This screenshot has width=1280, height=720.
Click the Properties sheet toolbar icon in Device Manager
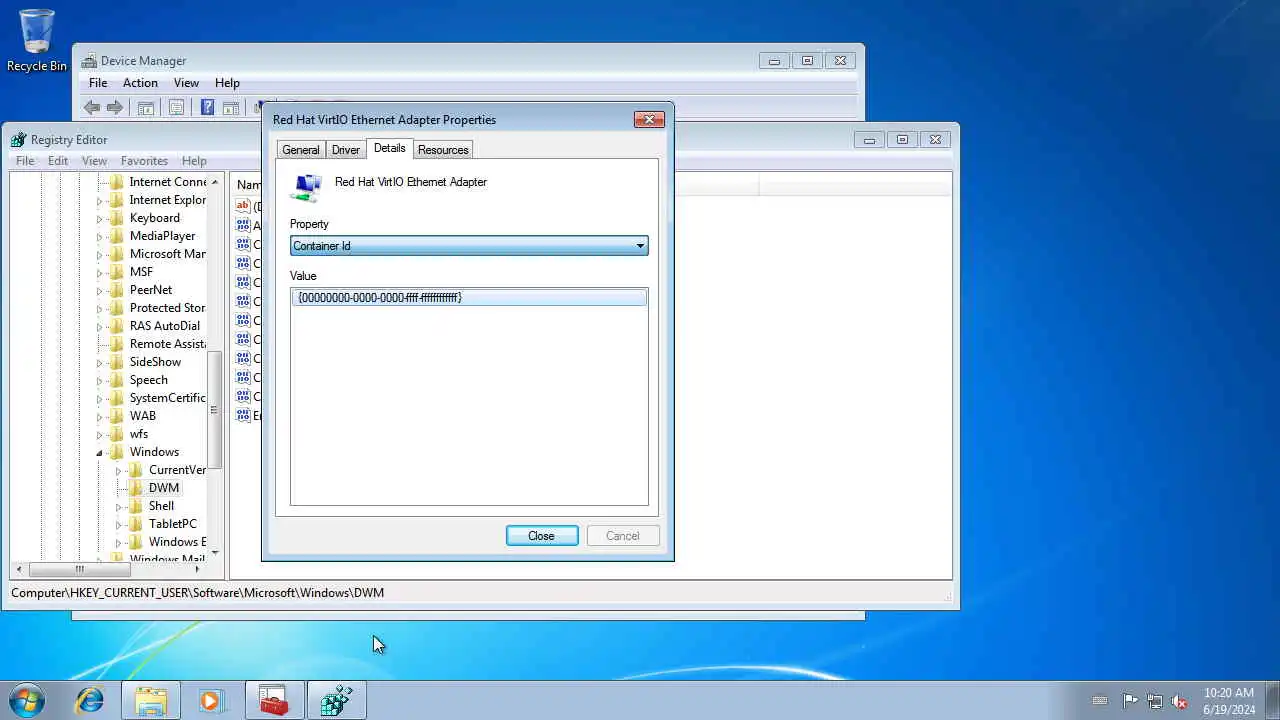(176, 108)
